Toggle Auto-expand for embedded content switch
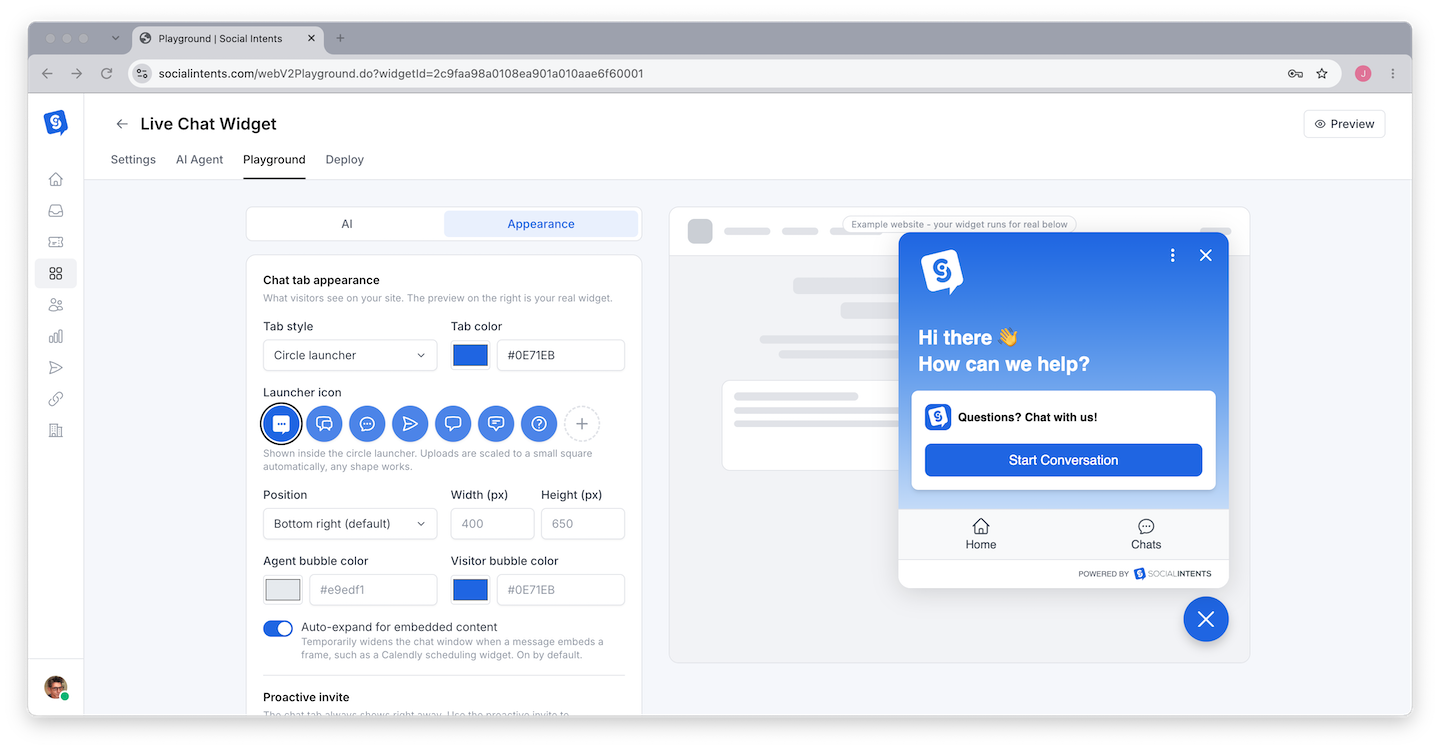 coord(278,628)
